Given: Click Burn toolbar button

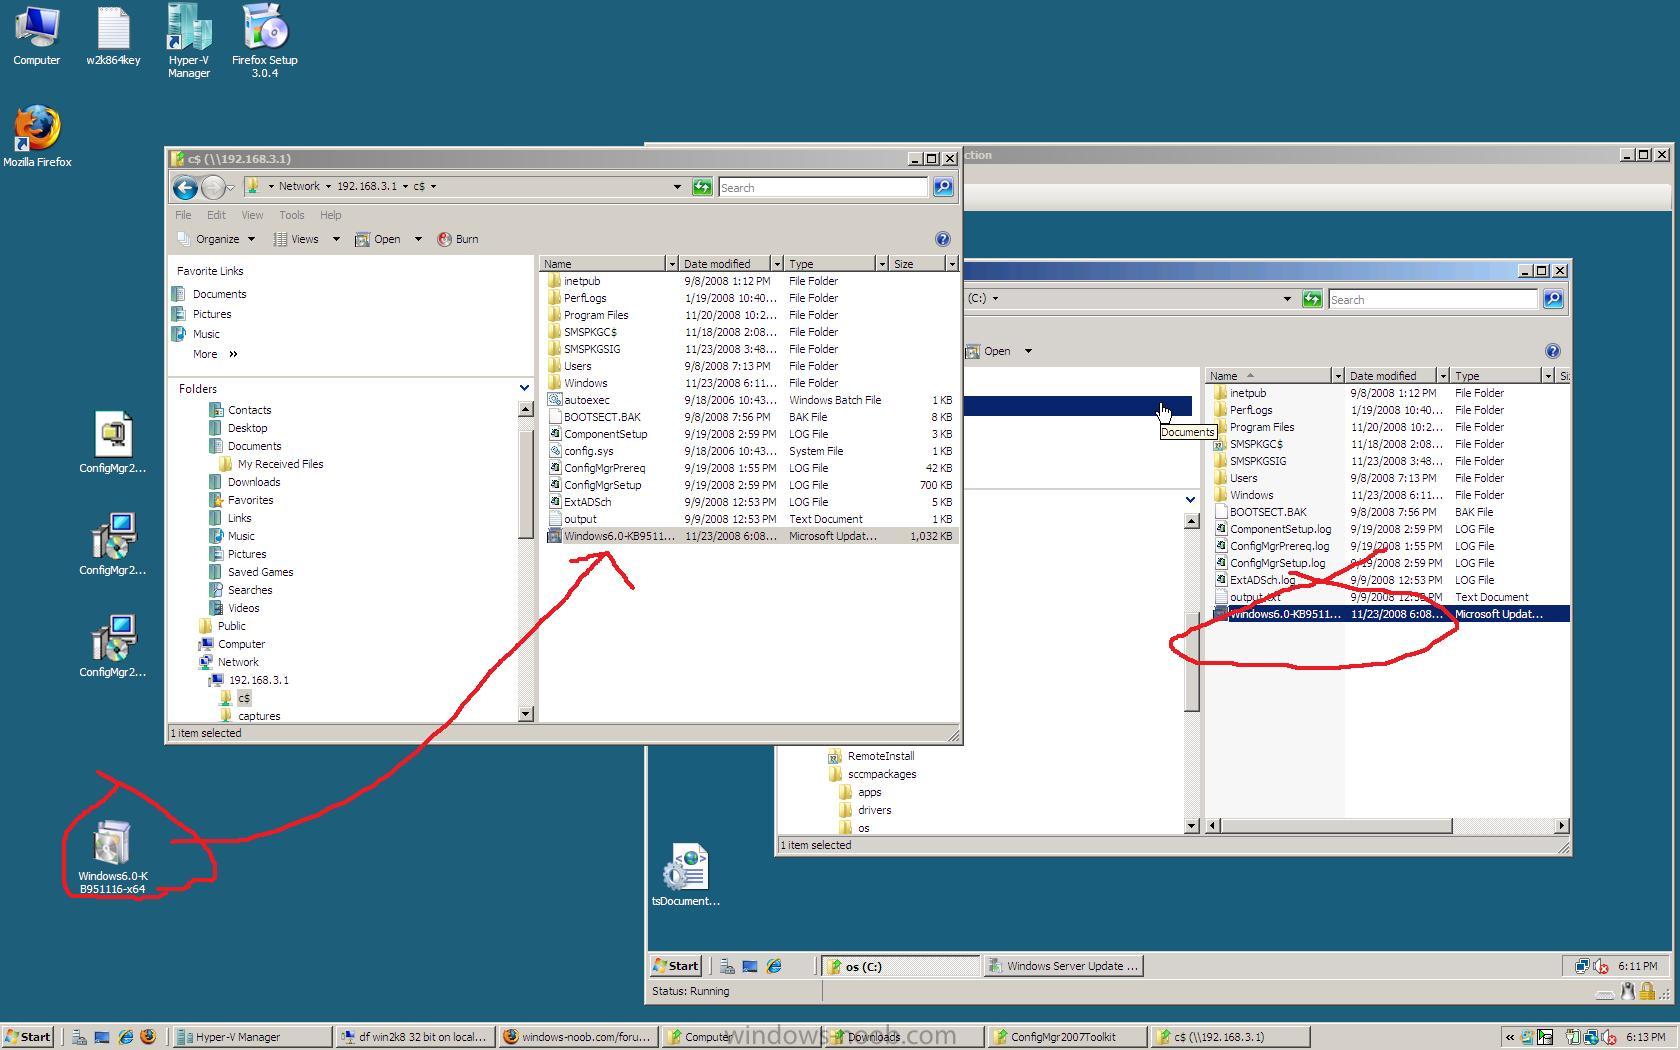Looking at the screenshot, I should [458, 239].
